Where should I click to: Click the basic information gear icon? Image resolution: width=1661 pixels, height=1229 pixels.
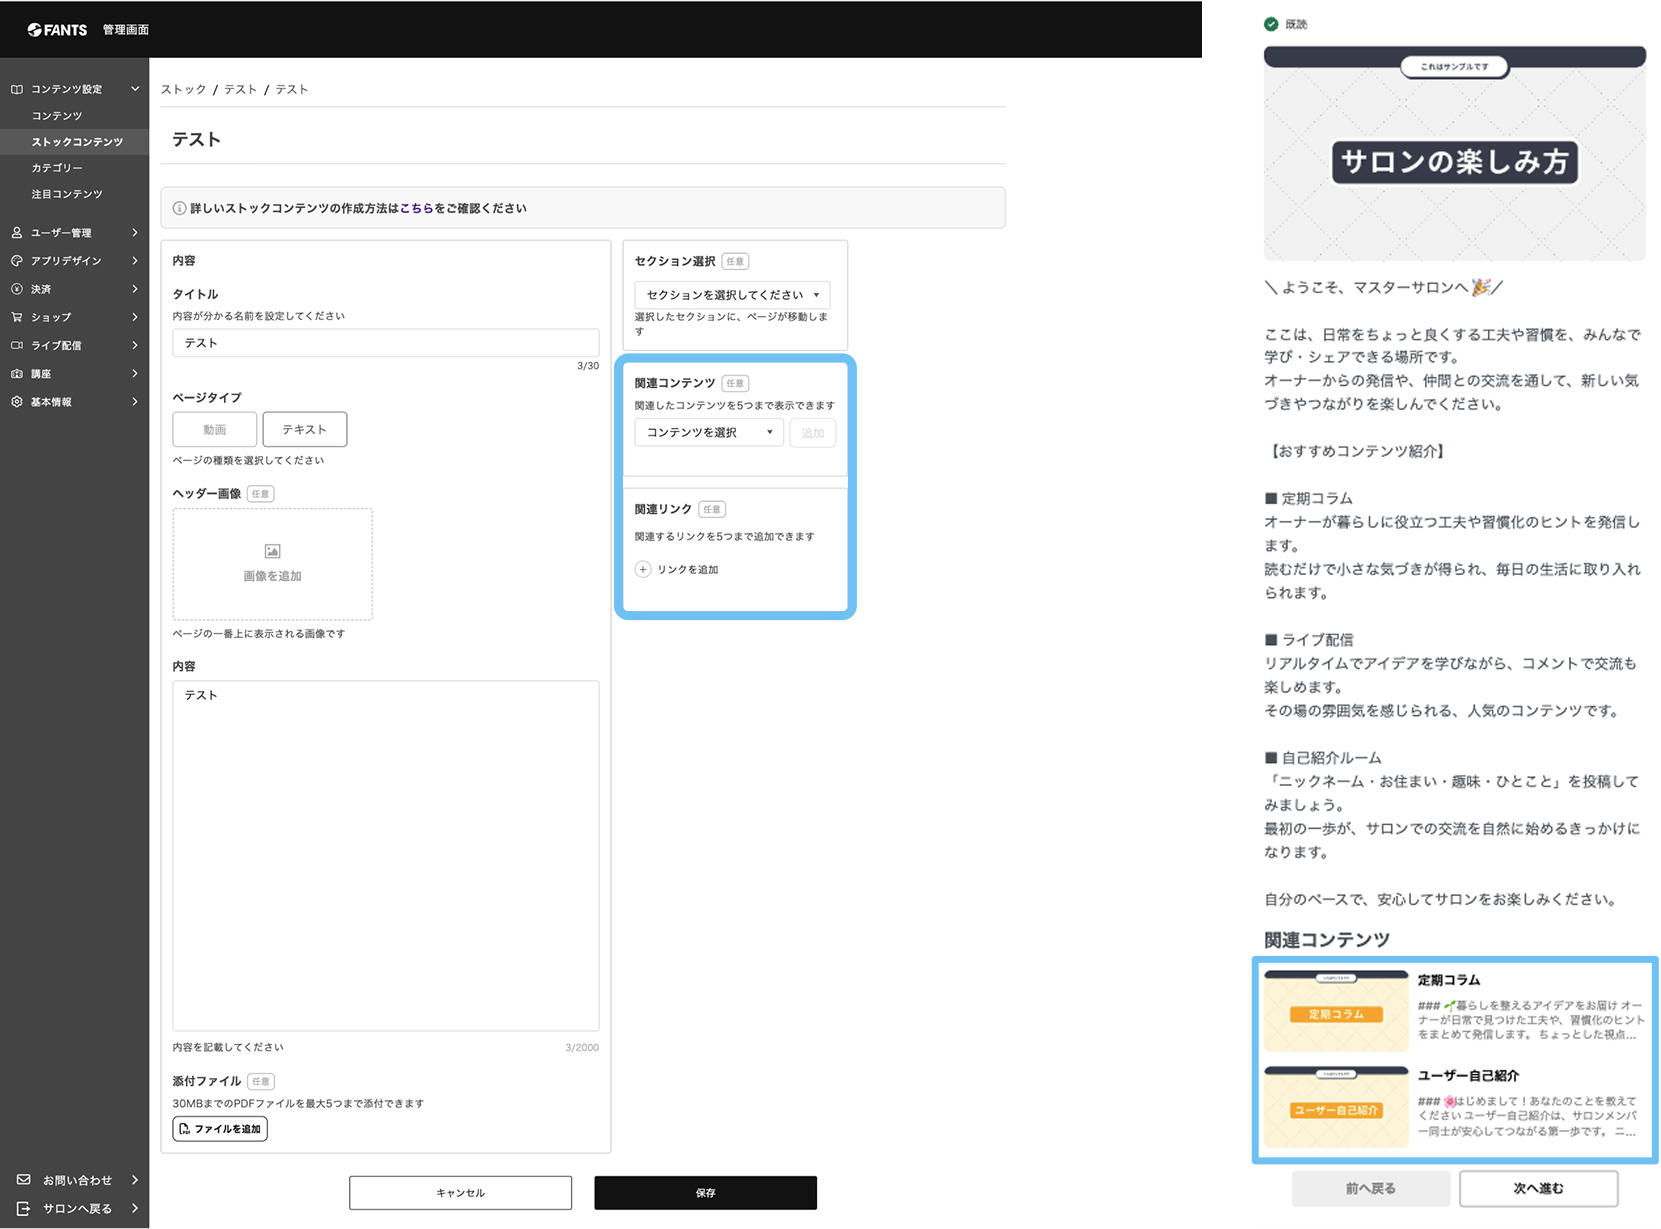click(17, 402)
